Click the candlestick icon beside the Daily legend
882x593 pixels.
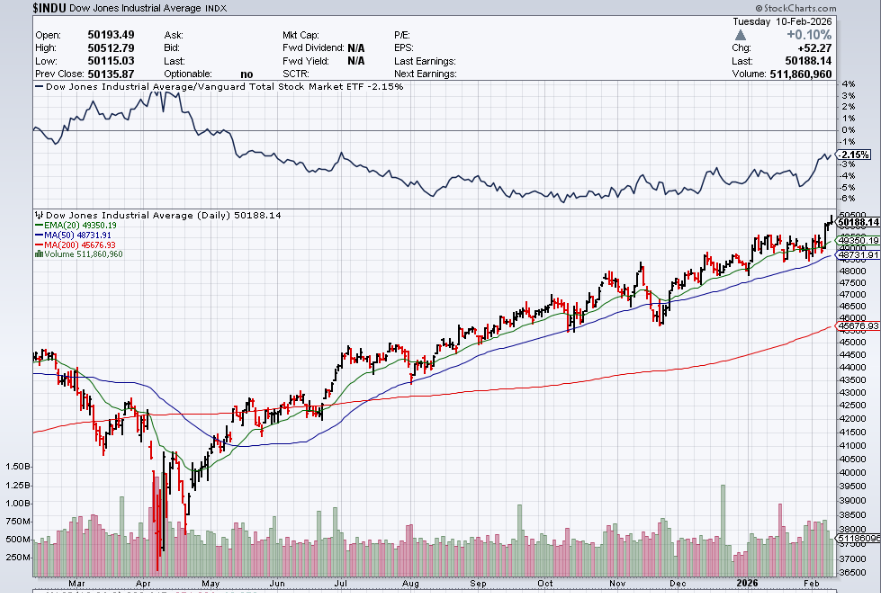pos(39,215)
